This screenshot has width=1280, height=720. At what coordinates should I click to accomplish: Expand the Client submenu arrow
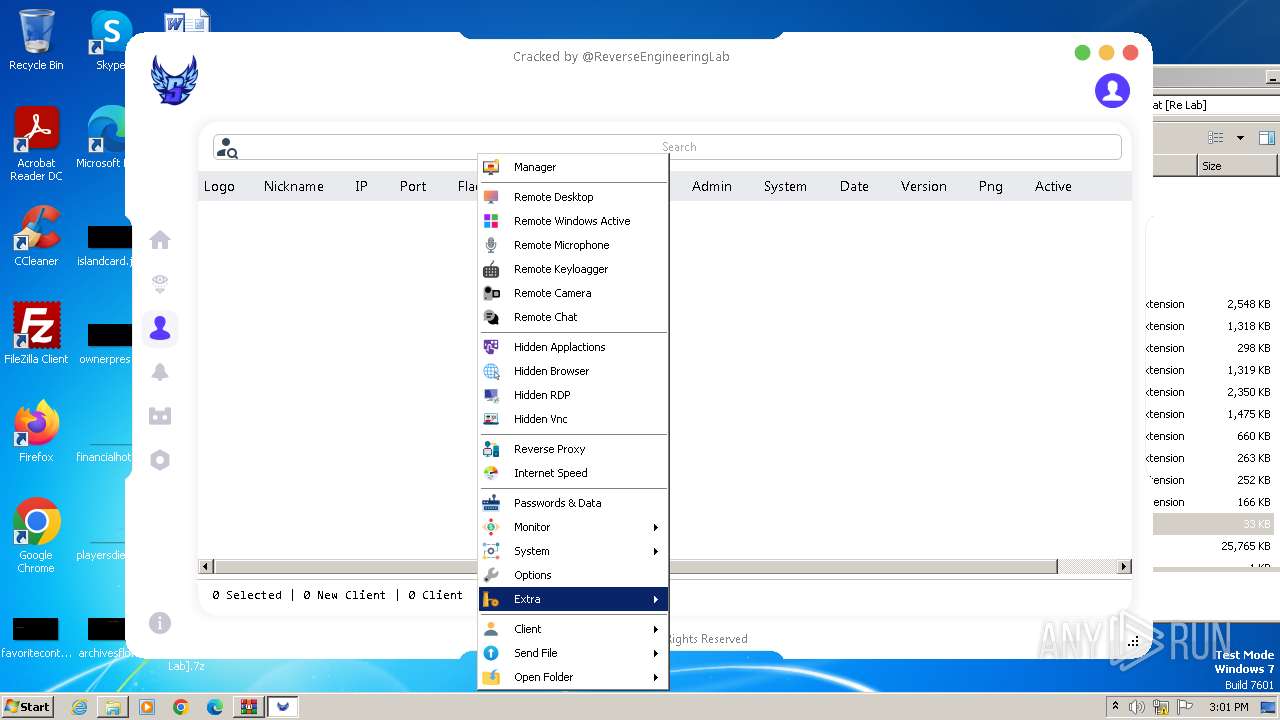pos(656,629)
